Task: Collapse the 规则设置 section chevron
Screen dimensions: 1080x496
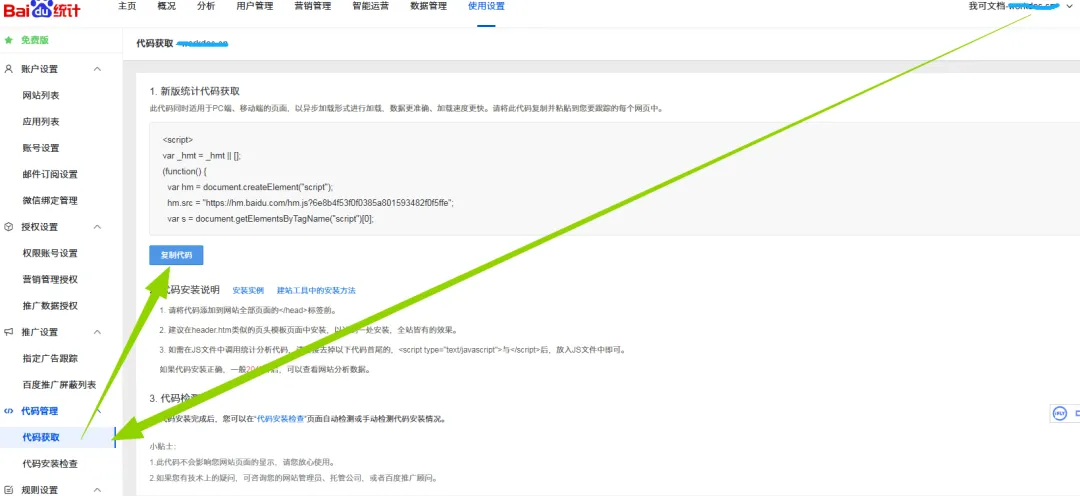Action: [97, 490]
